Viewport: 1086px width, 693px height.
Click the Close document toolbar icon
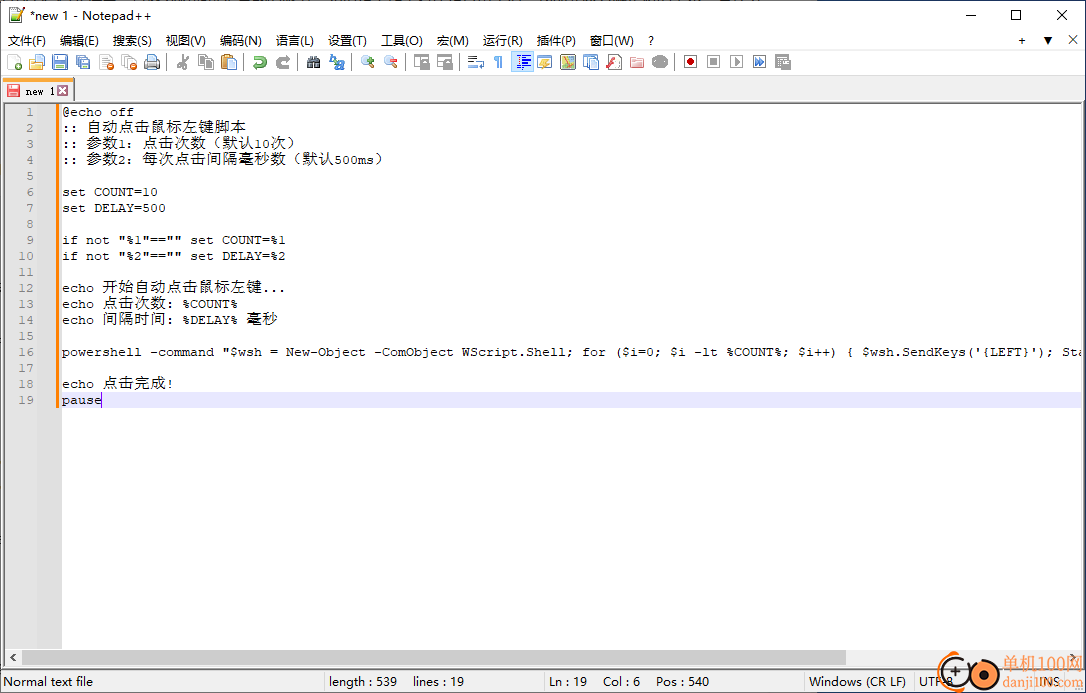point(106,62)
